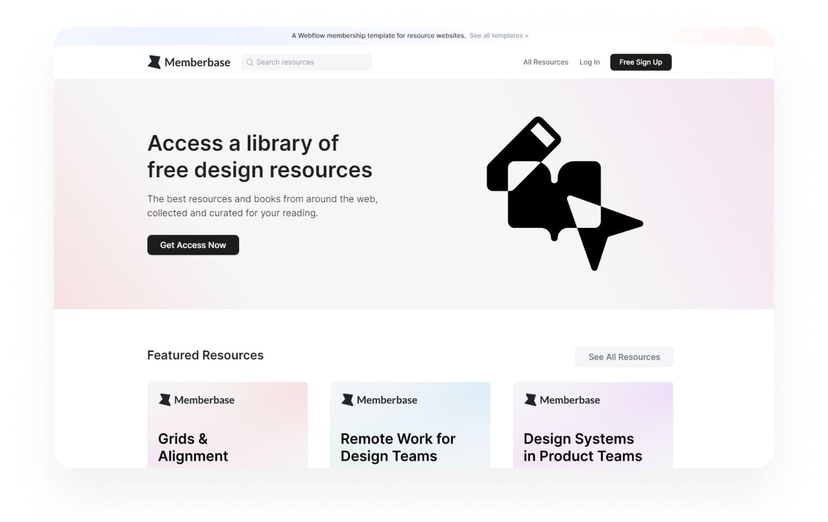Click the Memberbase wordmark in header
Image resolution: width=828 pixels, height=522 pixels.
click(x=197, y=62)
